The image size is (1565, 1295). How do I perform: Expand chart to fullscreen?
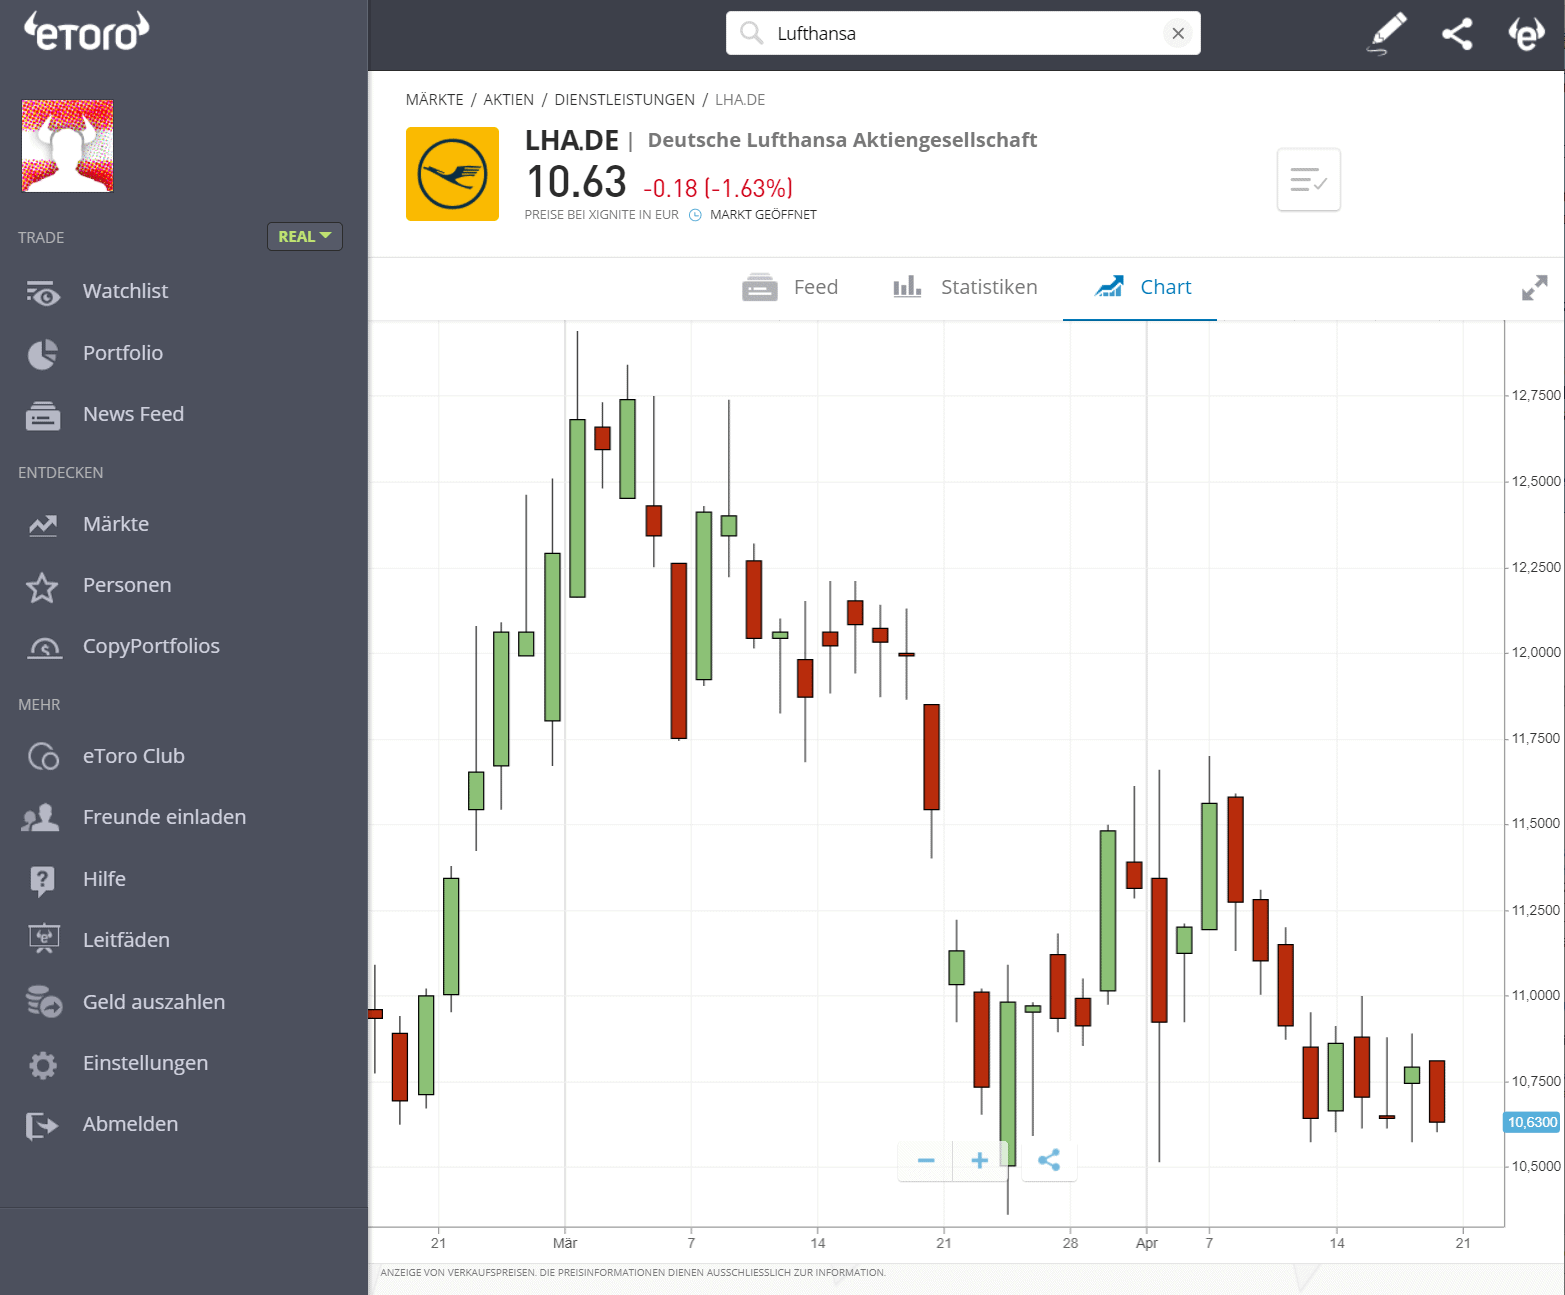pyautogui.click(x=1534, y=288)
